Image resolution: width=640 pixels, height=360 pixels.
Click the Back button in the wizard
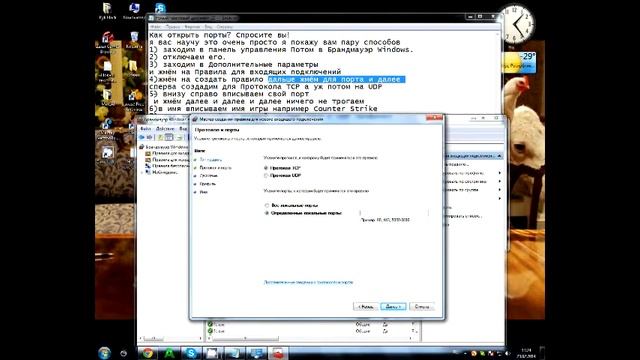pyautogui.click(x=365, y=306)
